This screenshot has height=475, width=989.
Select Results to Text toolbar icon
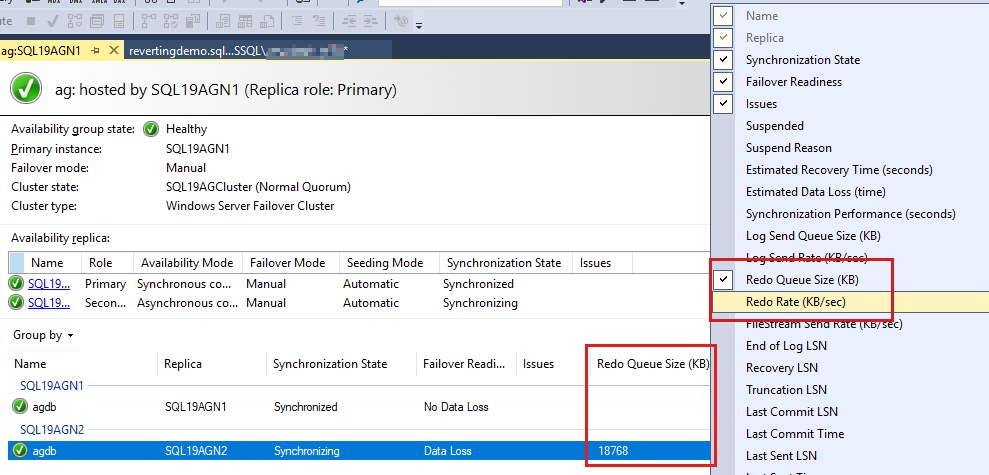tap(223, 21)
